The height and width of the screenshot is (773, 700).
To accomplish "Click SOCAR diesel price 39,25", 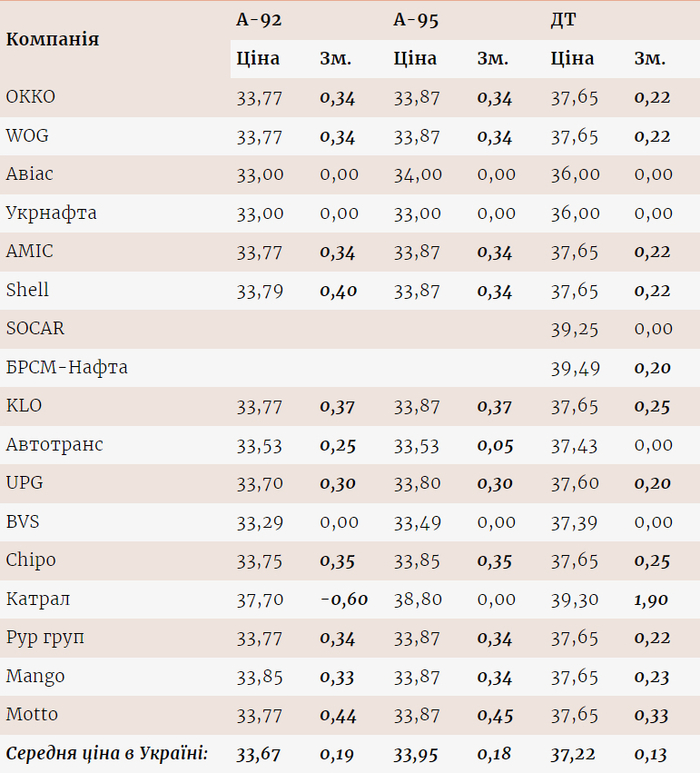I will point(575,329).
